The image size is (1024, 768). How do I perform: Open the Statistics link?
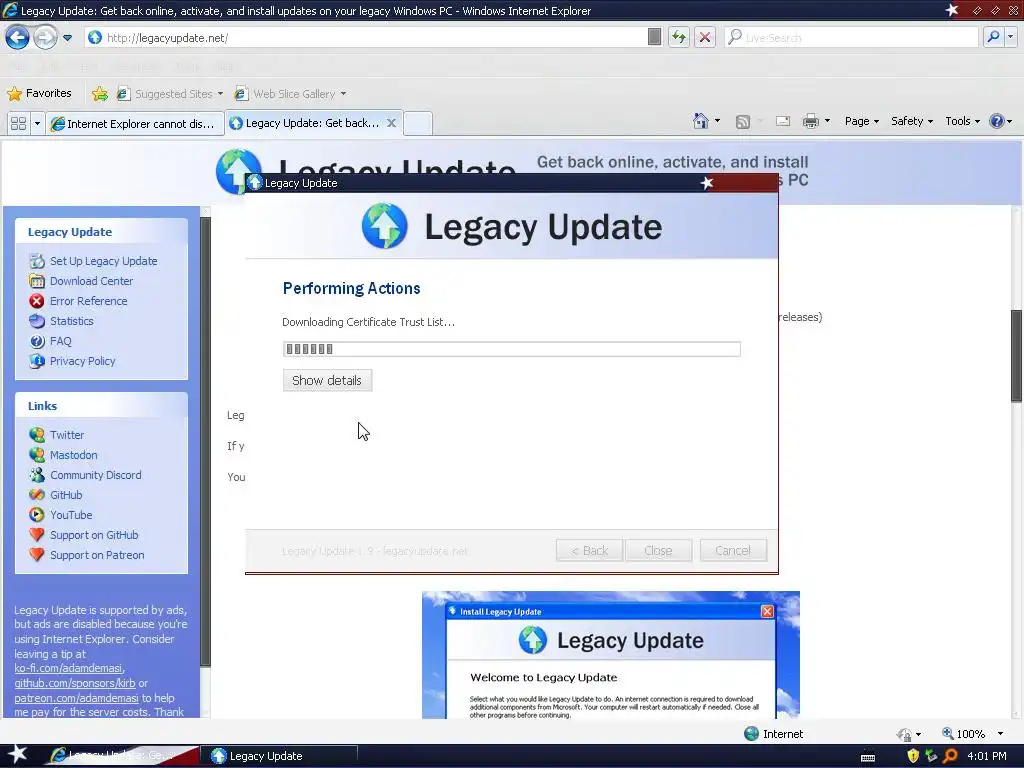[x=72, y=321]
